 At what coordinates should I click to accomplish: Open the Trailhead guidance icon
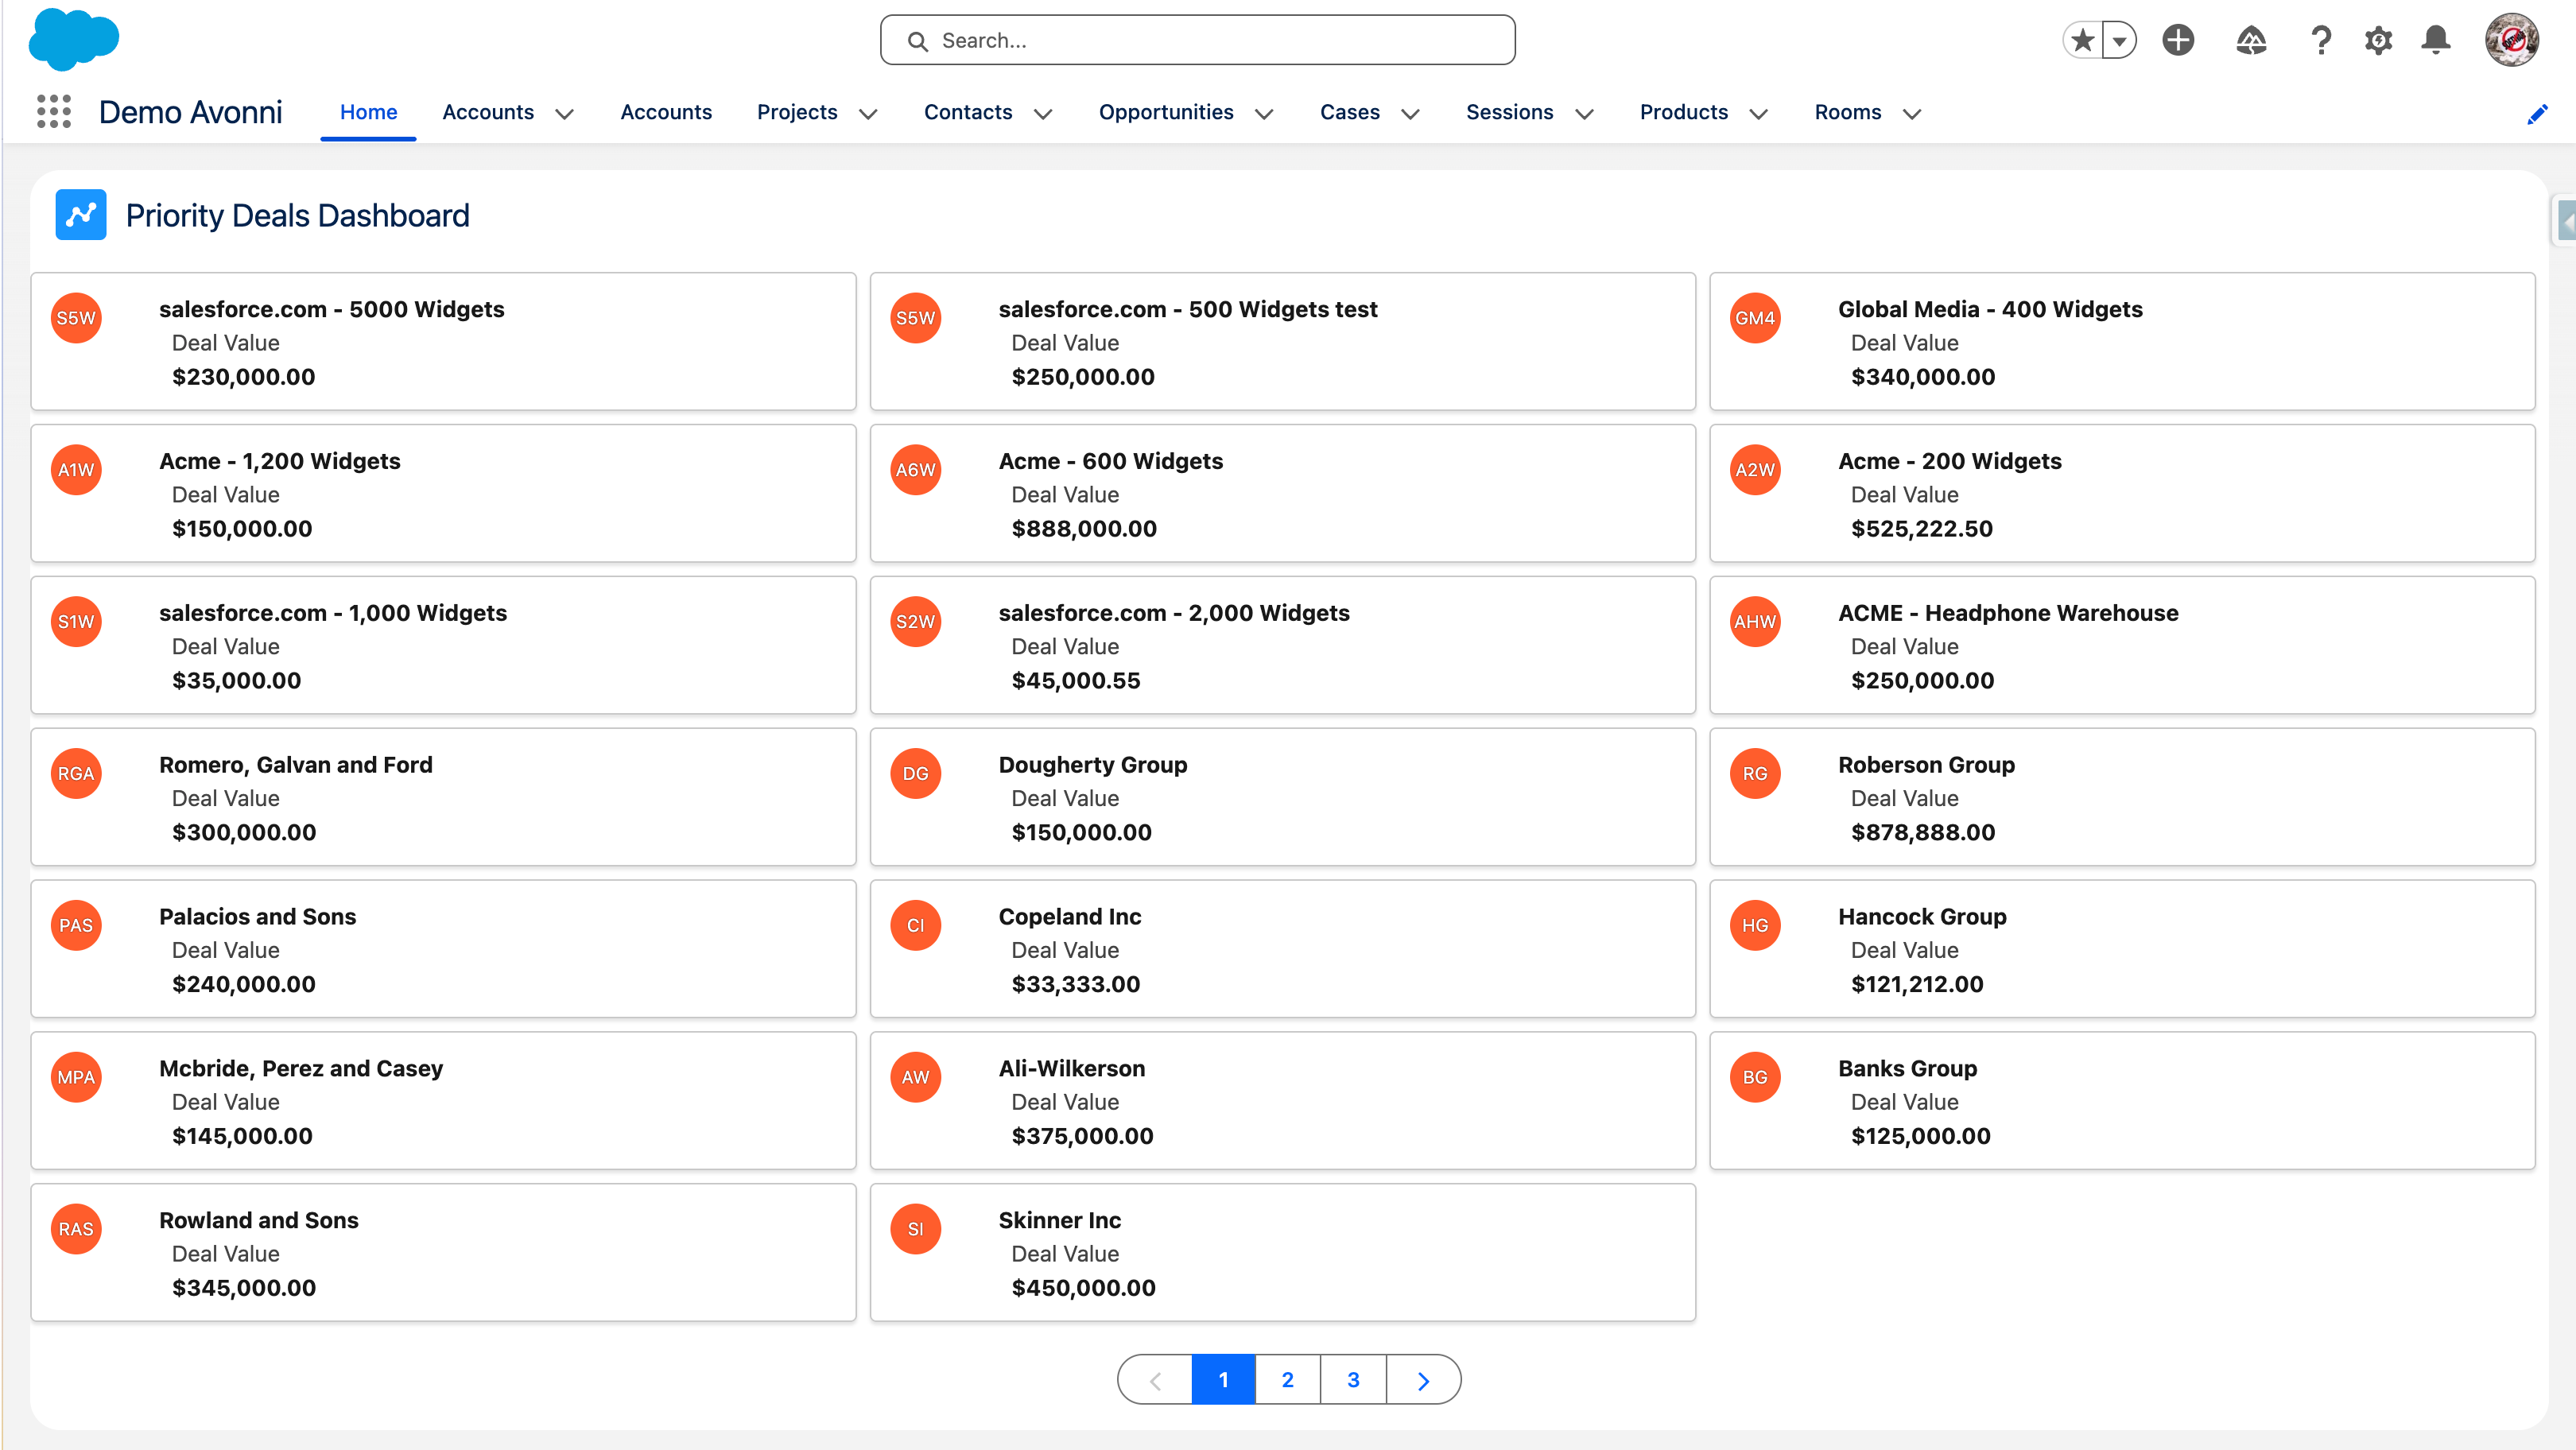click(2251, 40)
